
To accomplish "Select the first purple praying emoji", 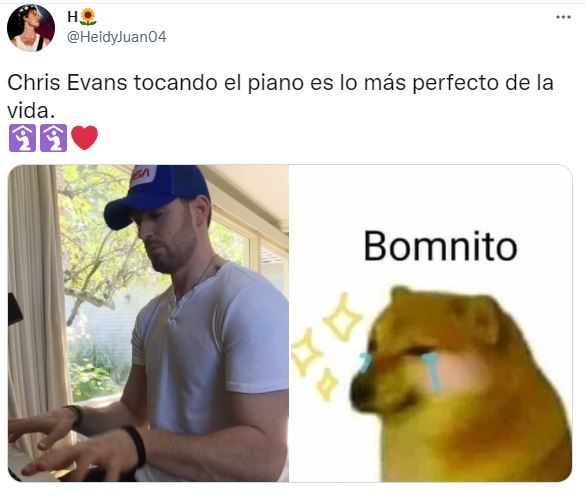I will click(x=22, y=138).
